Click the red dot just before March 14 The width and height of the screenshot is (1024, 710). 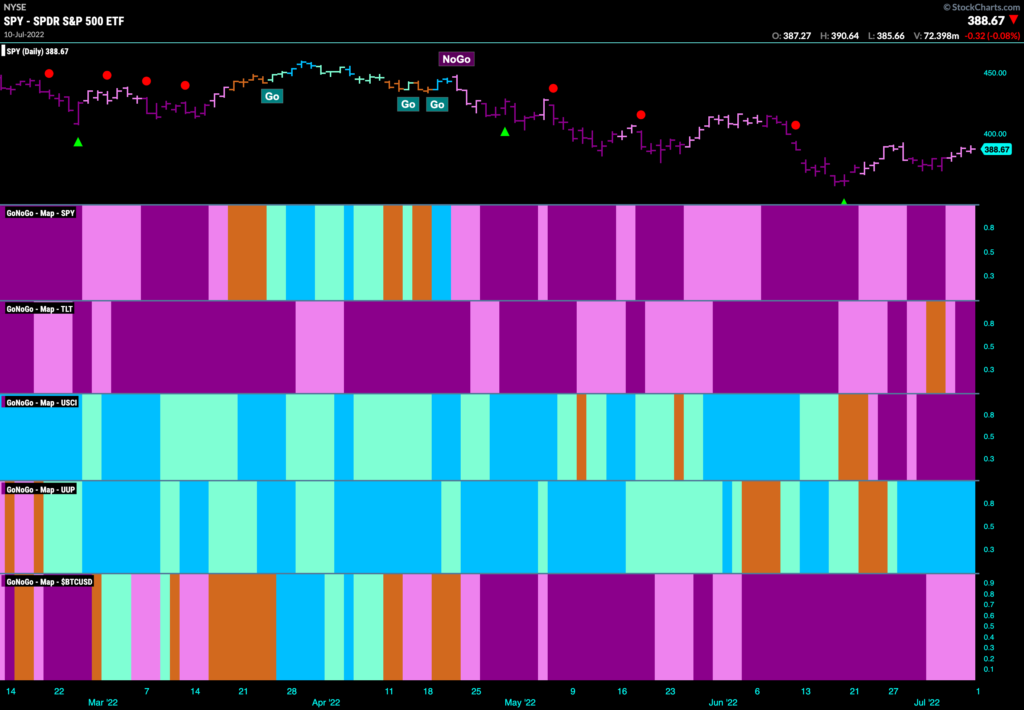(x=185, y=85)
